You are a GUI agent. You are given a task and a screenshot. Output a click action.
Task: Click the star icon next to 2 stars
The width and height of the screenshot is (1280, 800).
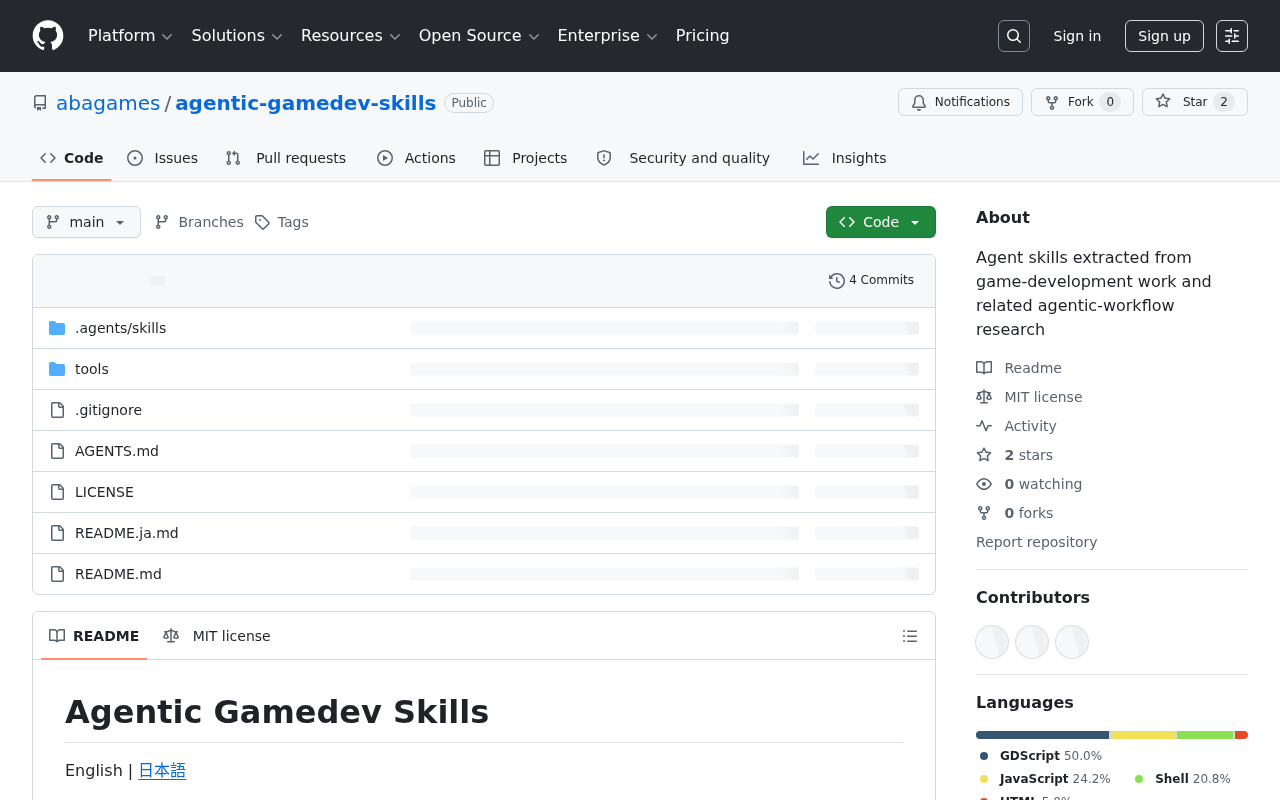pos(984,455)
